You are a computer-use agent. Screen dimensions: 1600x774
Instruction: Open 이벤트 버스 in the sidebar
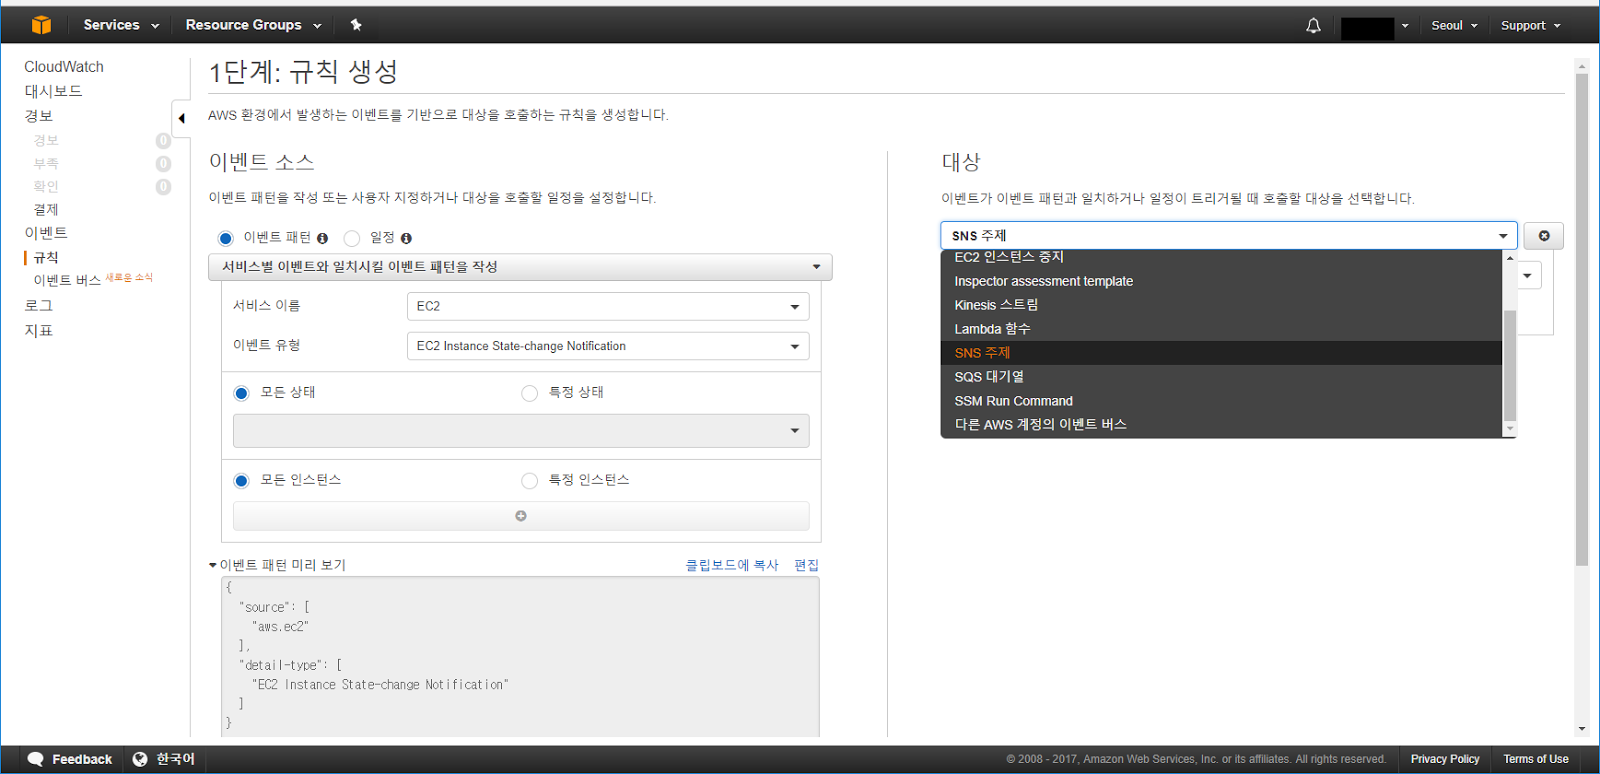click(67, 281)
